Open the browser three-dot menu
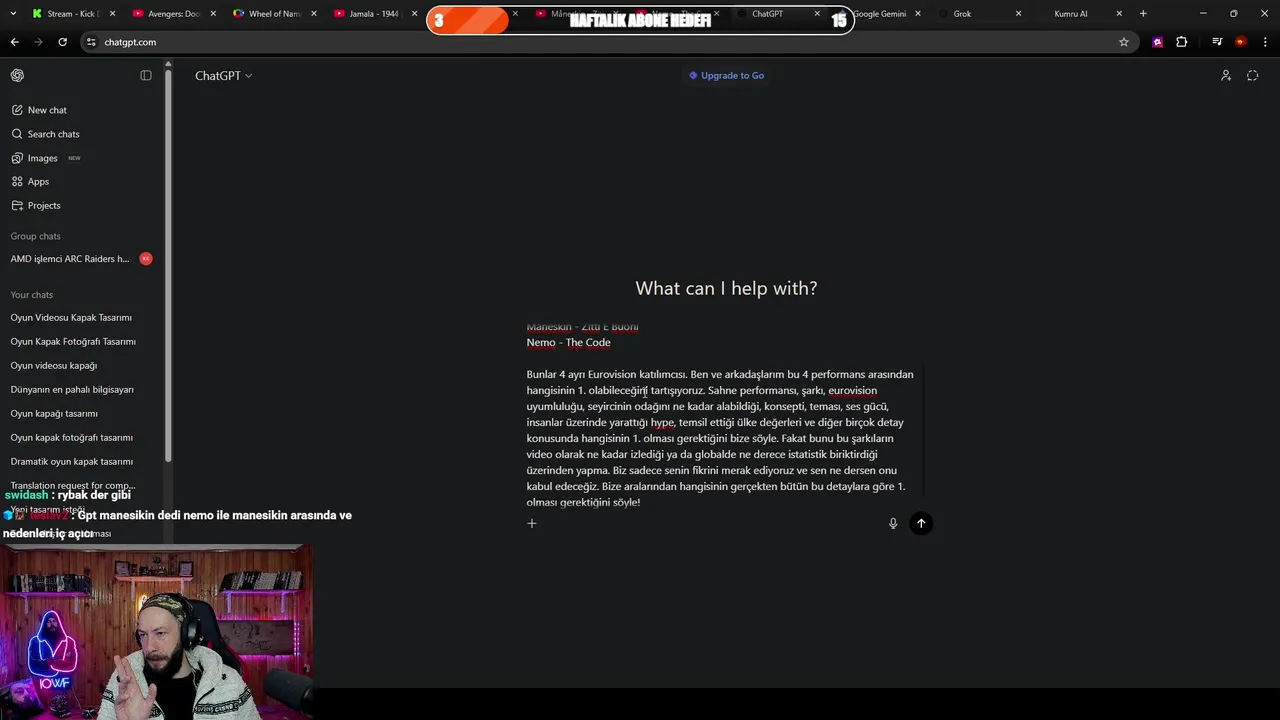Viewport: 1280px width, 720px height. click(1266, 42)
